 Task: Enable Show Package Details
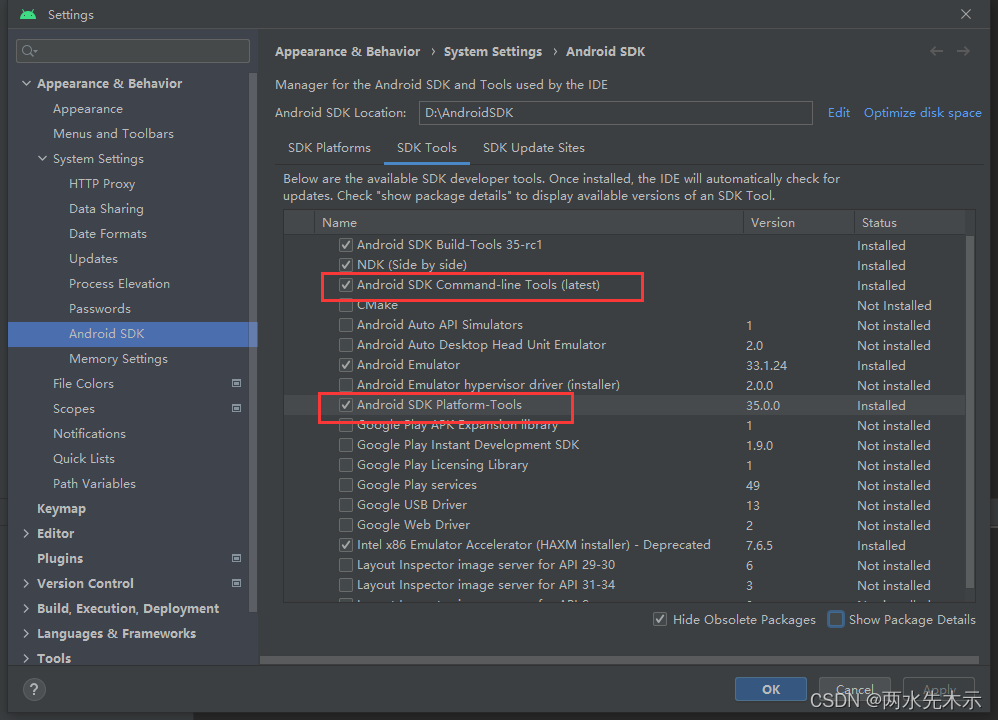pyautogui.click(x=835, y=619)
